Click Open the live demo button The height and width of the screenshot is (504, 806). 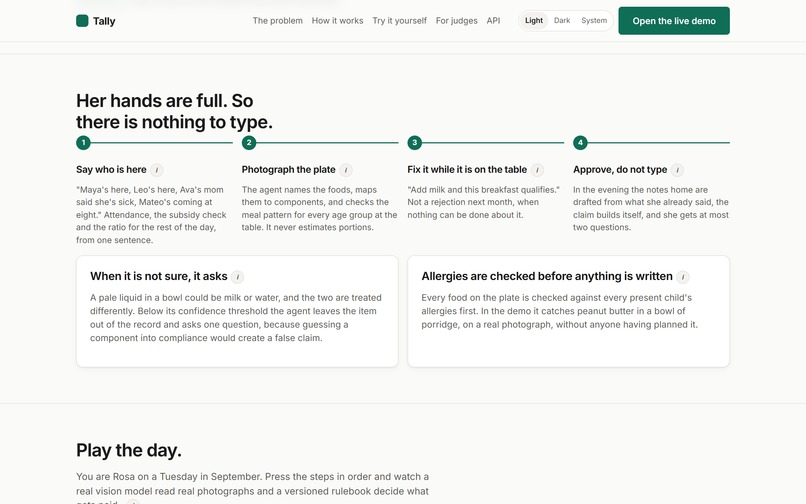[x=674, y=21]
